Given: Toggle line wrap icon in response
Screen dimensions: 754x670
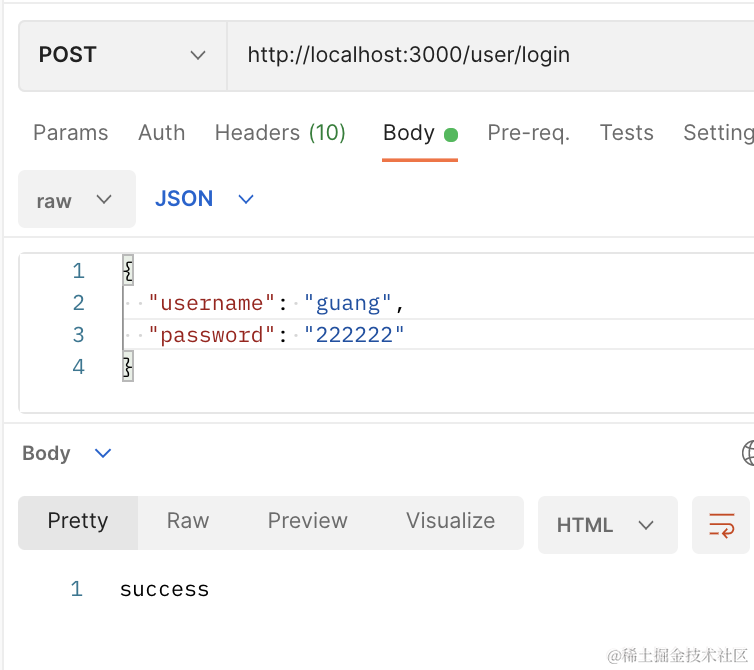Looking at the screenshot, I should 721,525.
